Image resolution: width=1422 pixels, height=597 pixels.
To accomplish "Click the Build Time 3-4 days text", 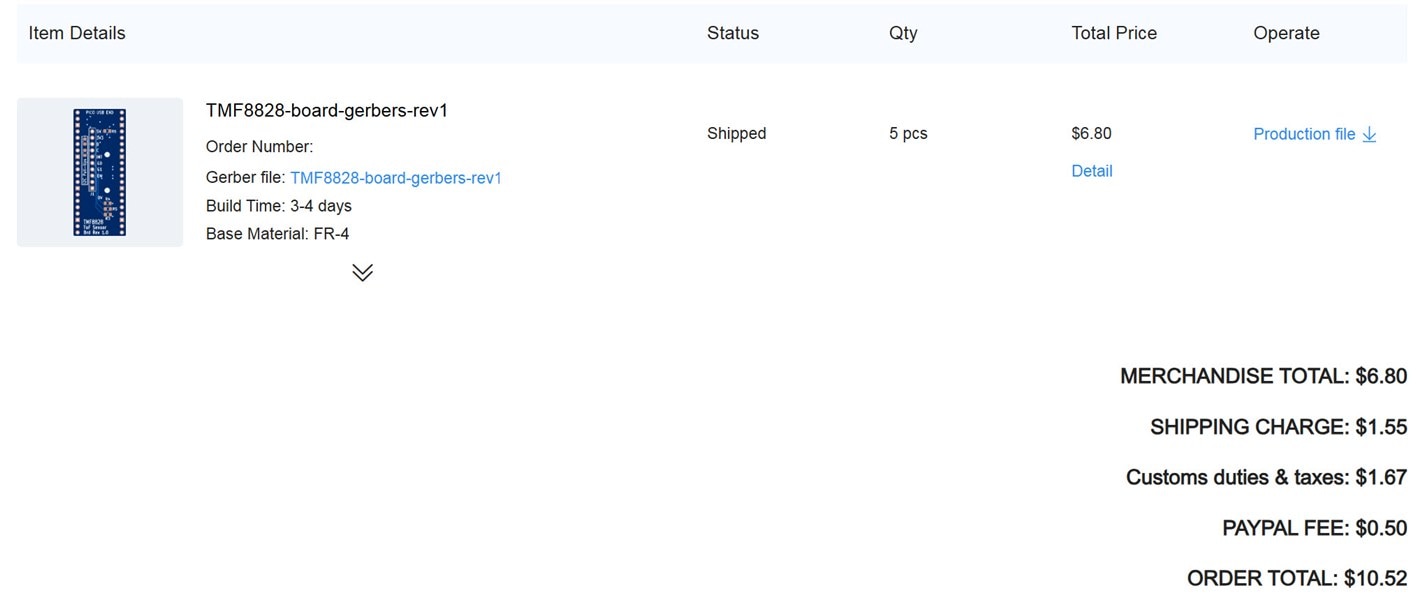I will point(279,206).
